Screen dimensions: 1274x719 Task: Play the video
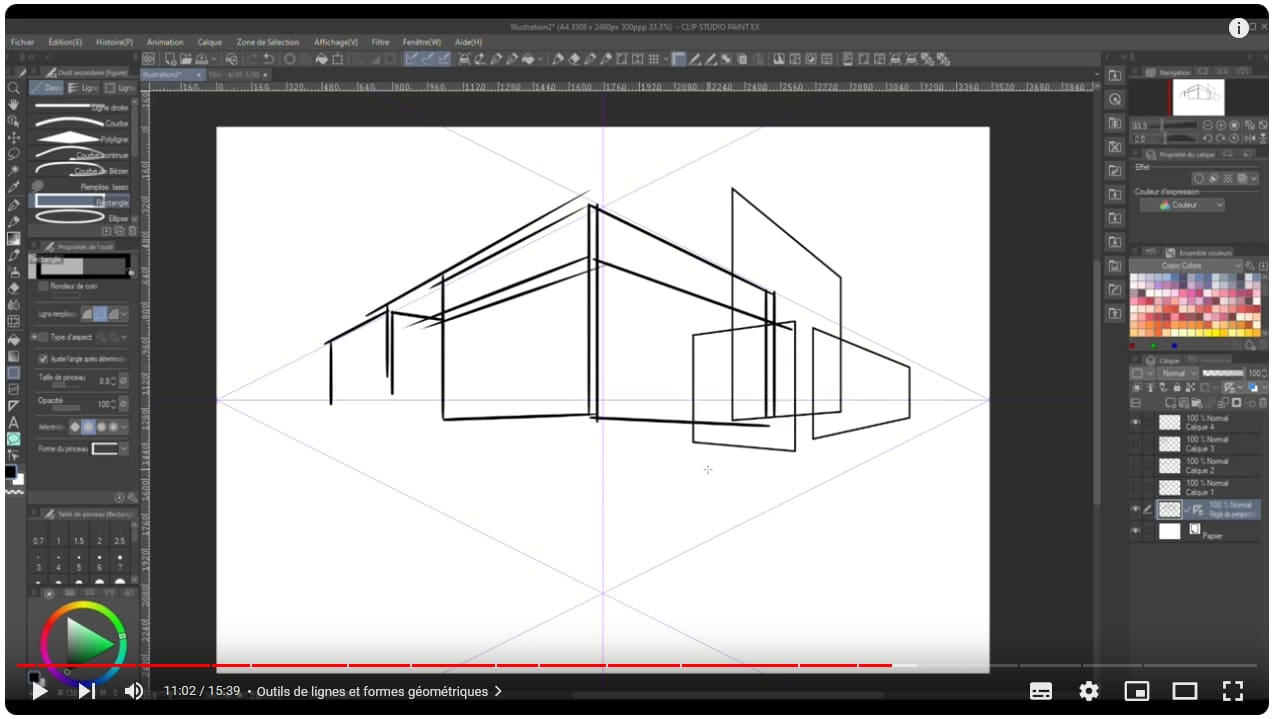(x=40, y=691)
